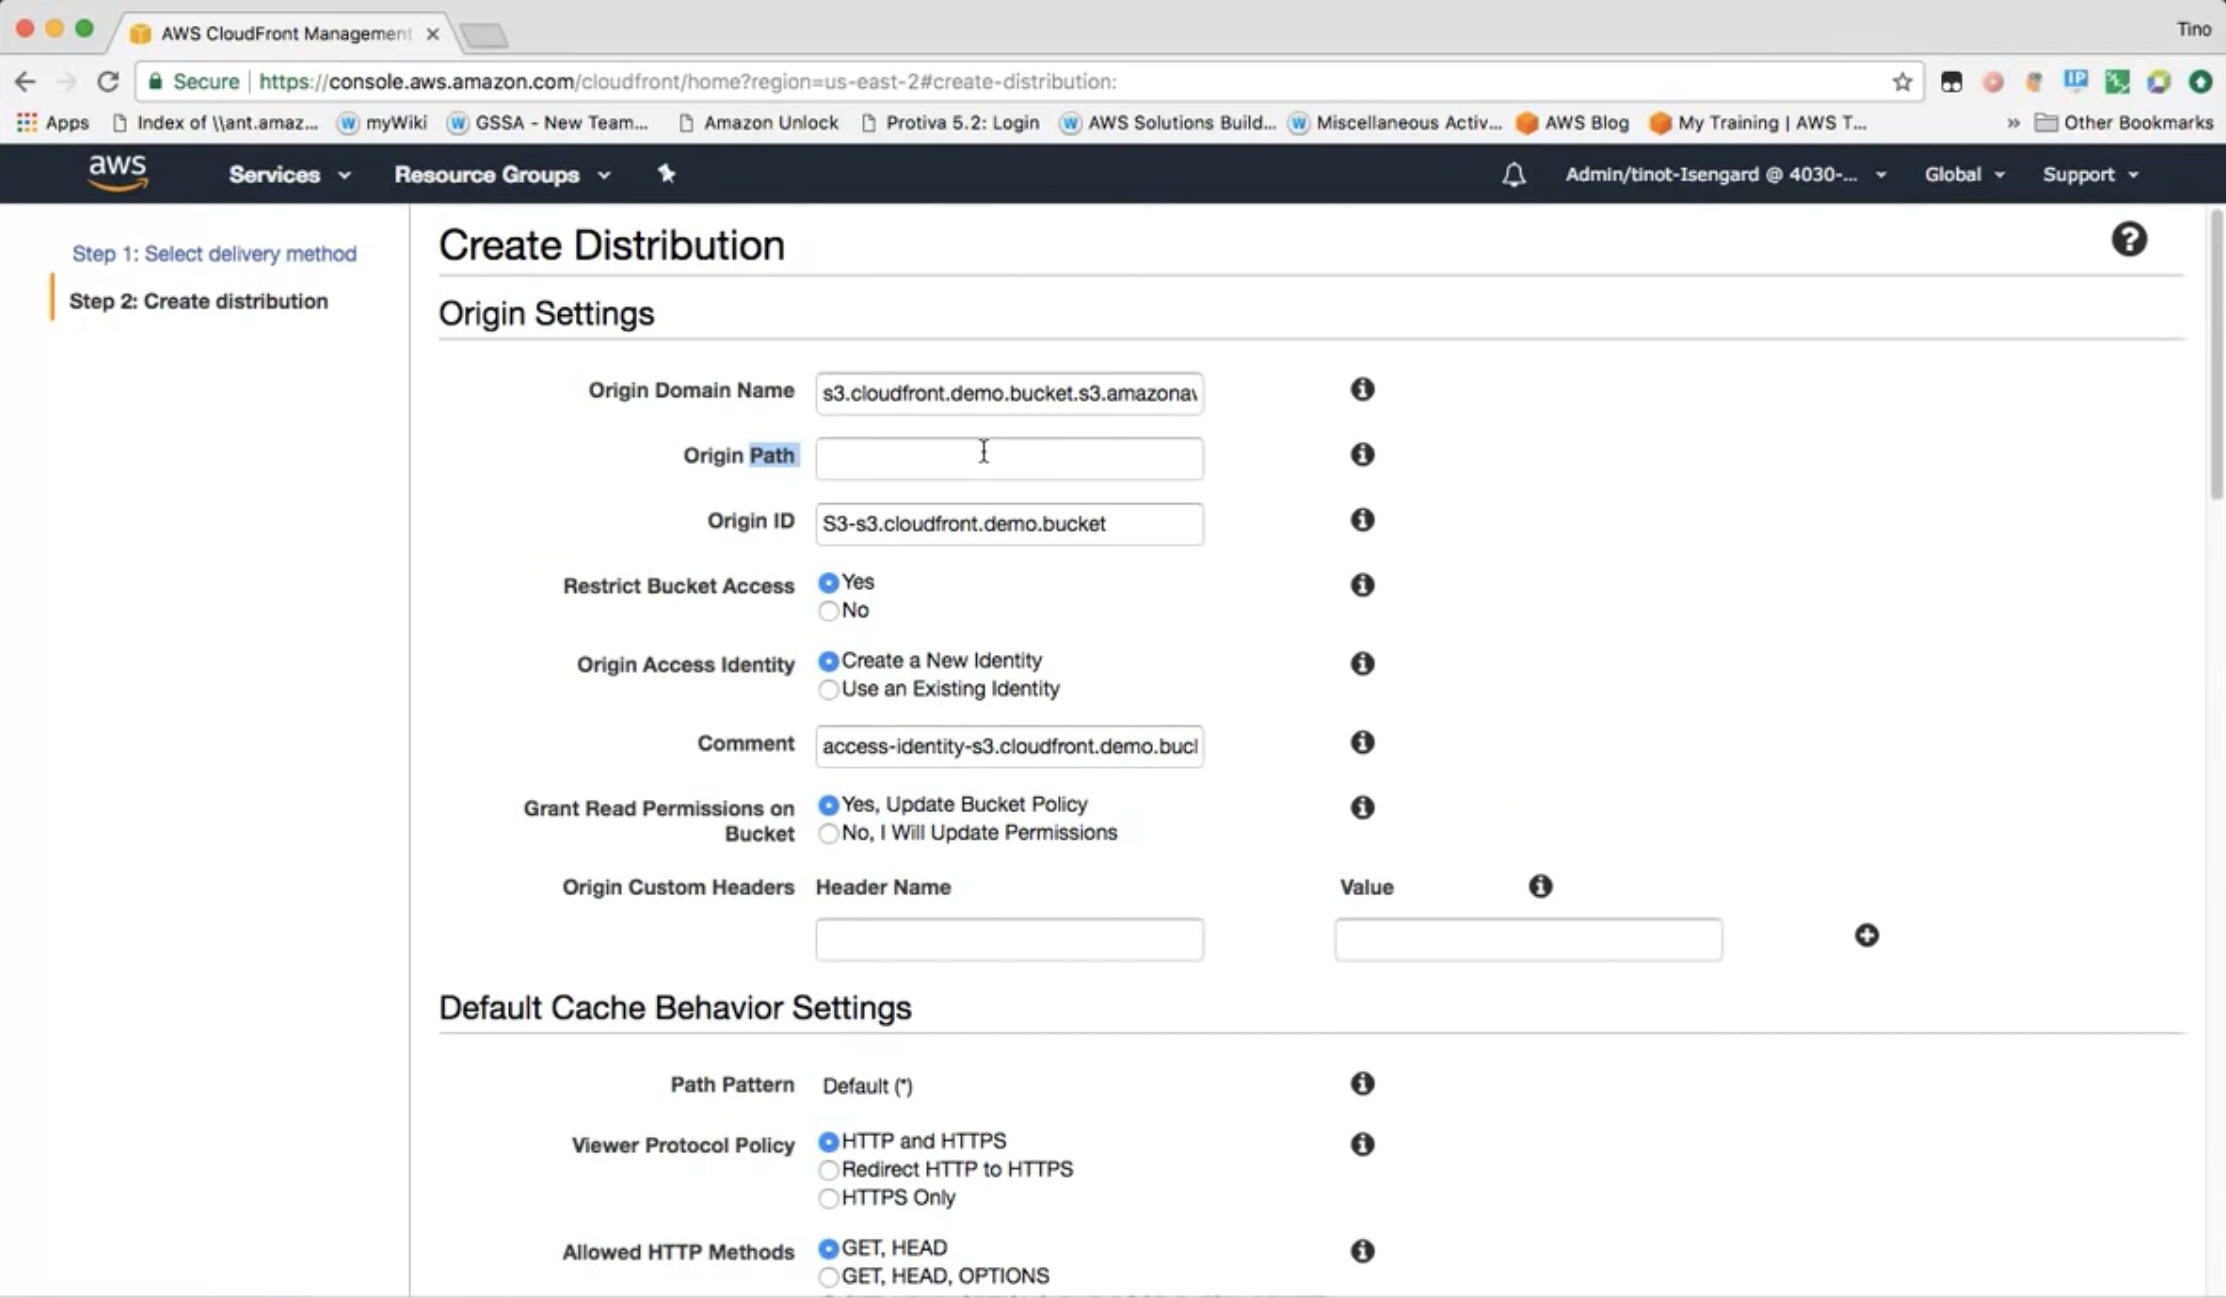The height and width of the screenshot is (1298, 2226).
Task: Open the AWS notifications bell
Action: 1513,175
